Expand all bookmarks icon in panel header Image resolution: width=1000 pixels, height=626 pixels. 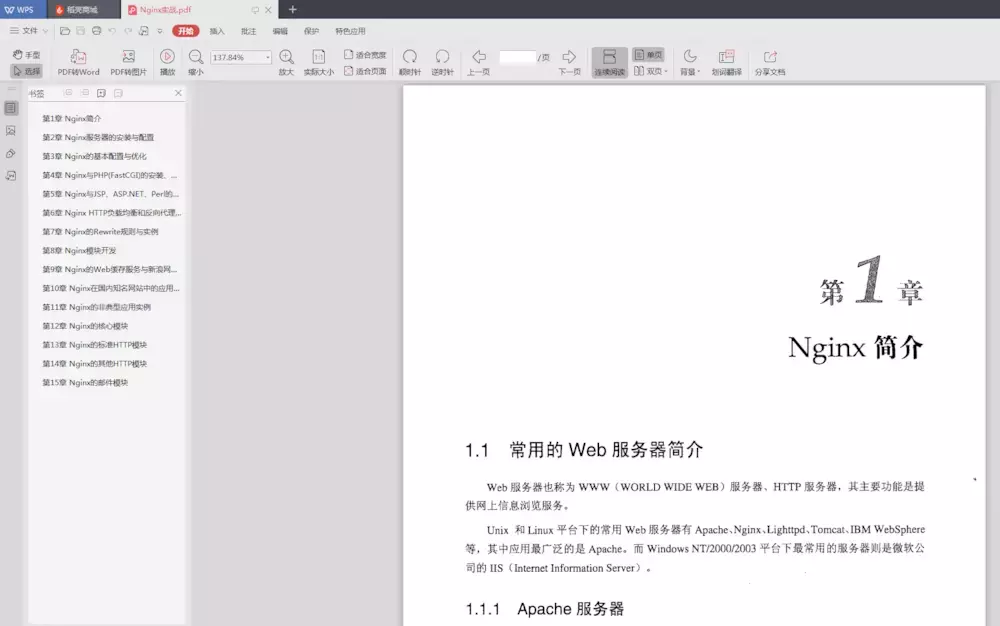pos(68,93)
